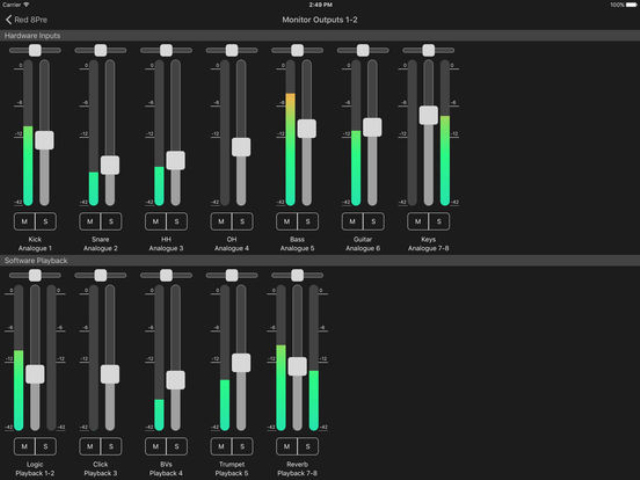
Task: Mute the BVs Playback 4 channel
Action: 156,446
